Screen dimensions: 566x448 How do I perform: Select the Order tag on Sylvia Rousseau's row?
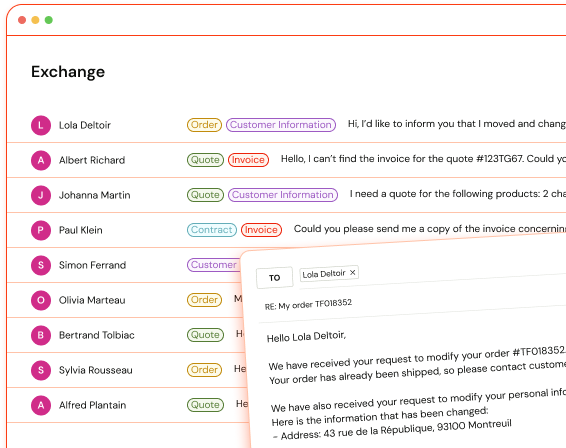click(204, 370)
